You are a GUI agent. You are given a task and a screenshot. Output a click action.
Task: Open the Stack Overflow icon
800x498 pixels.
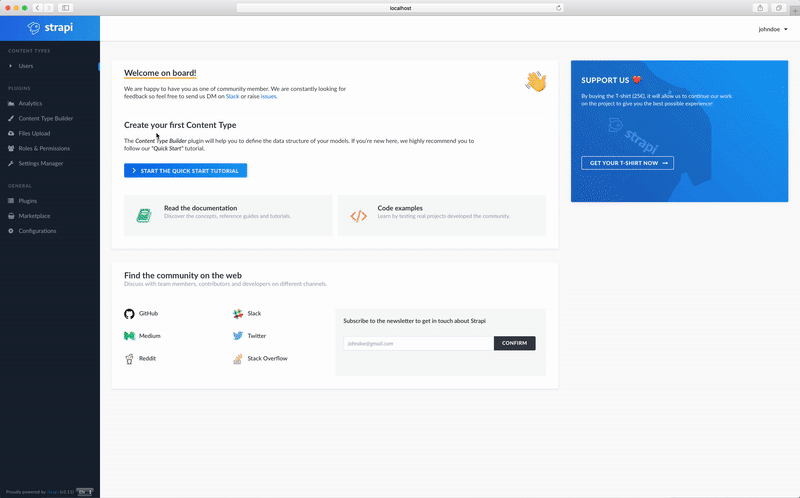(x=238, y=359)
